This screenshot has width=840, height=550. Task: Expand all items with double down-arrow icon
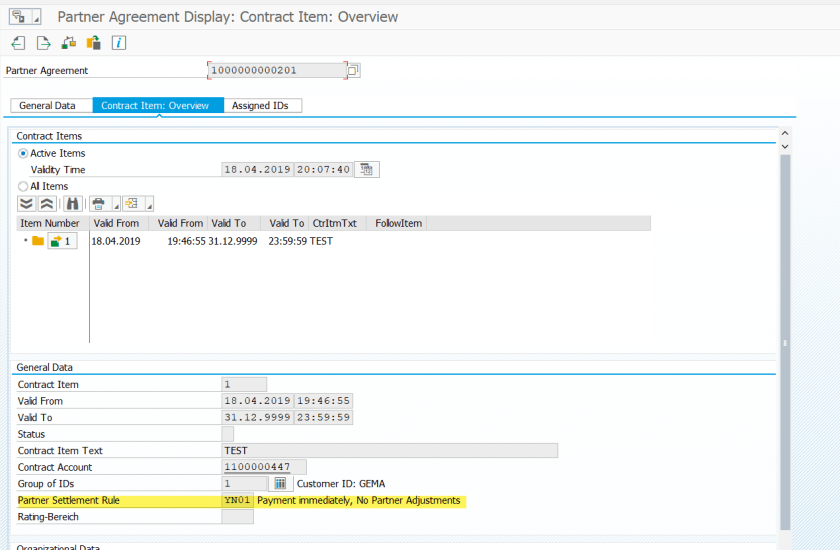[27, 203]
